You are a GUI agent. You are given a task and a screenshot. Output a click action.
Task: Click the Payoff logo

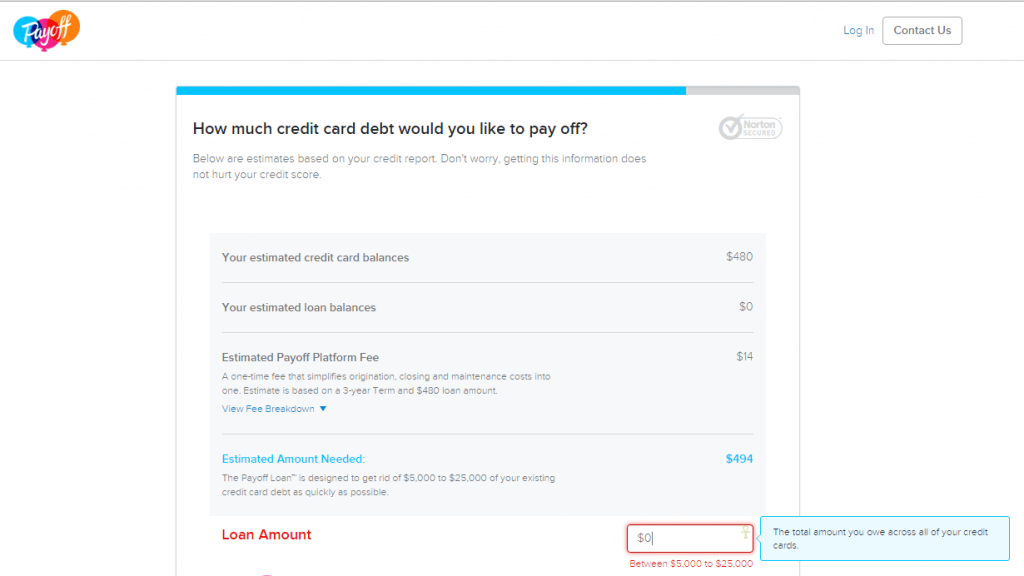coord(46,30)
